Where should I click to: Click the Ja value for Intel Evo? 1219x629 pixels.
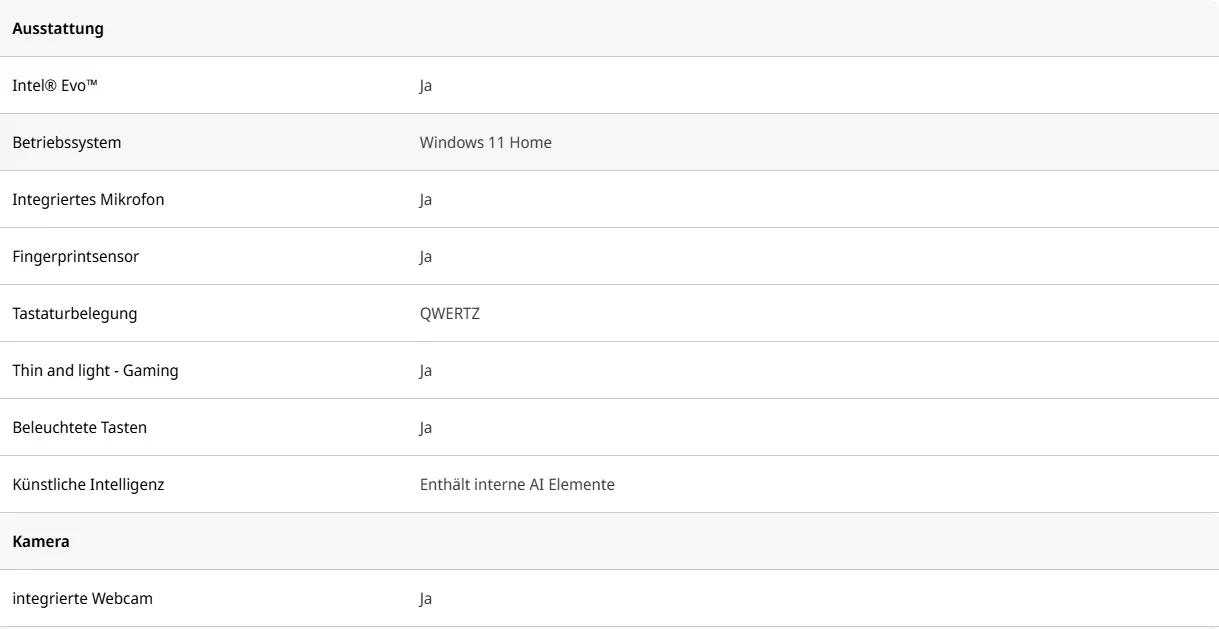click(x=426, y=86)
